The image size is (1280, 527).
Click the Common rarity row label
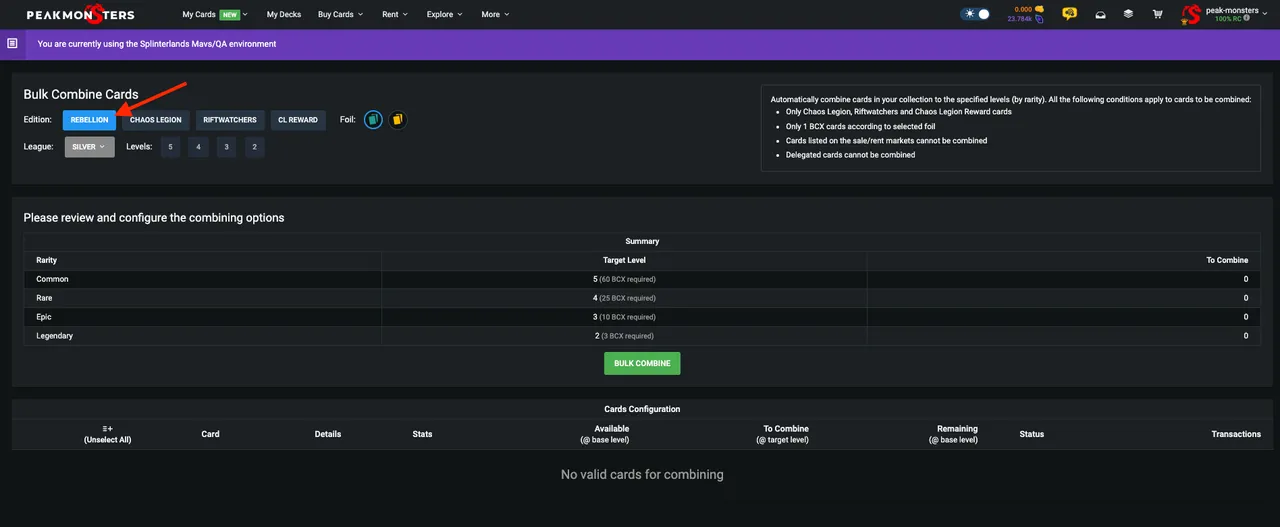pyautogui.click(x=52, y=279)
